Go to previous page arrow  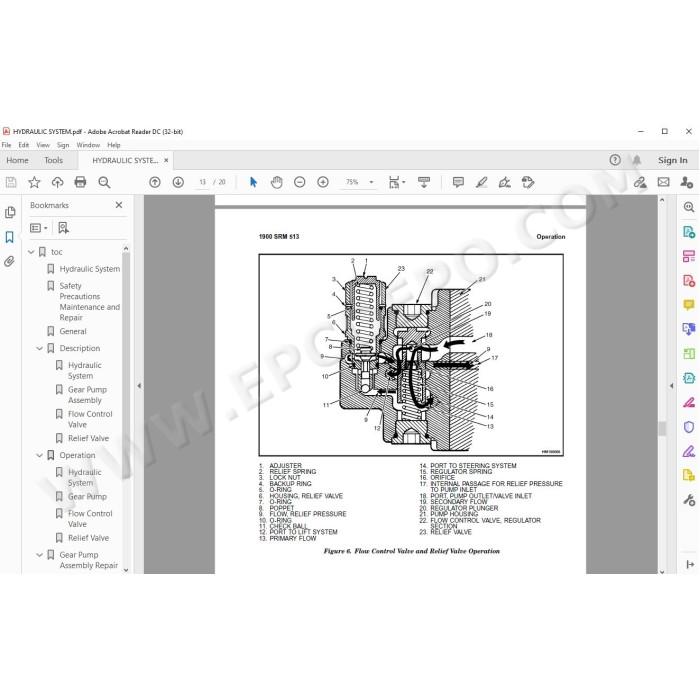coord(155,182)
